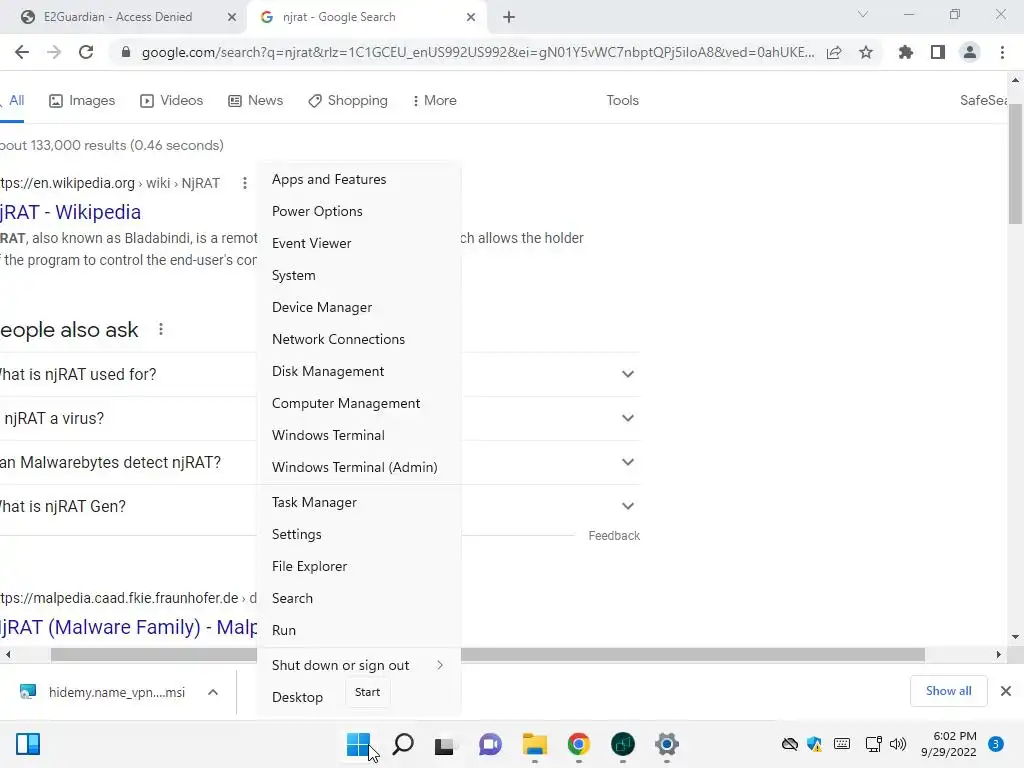Open three-dot options beside Wikipedia result
Screen dimensions: 1024x768
[x=245, y=184]
